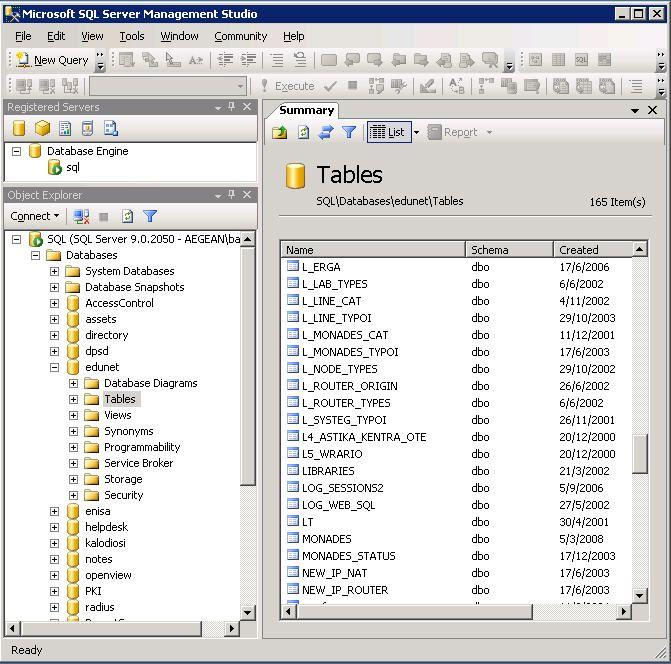Select the Summary tab

(306, 110)
